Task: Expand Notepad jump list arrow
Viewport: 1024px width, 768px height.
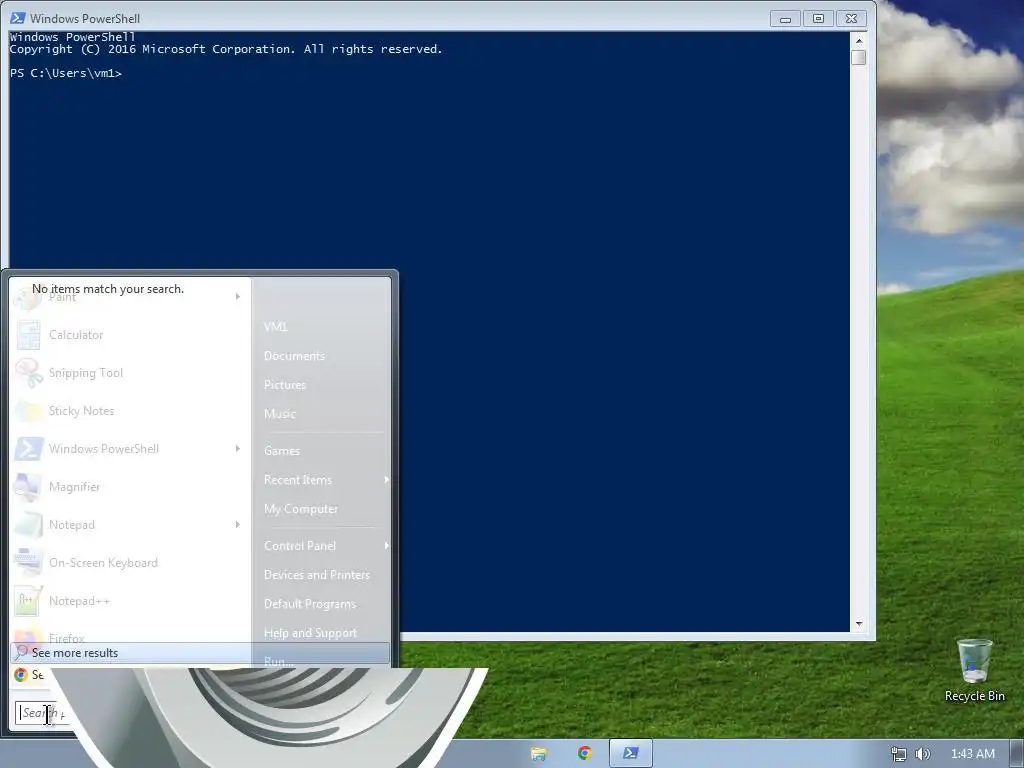Action: 238,524
